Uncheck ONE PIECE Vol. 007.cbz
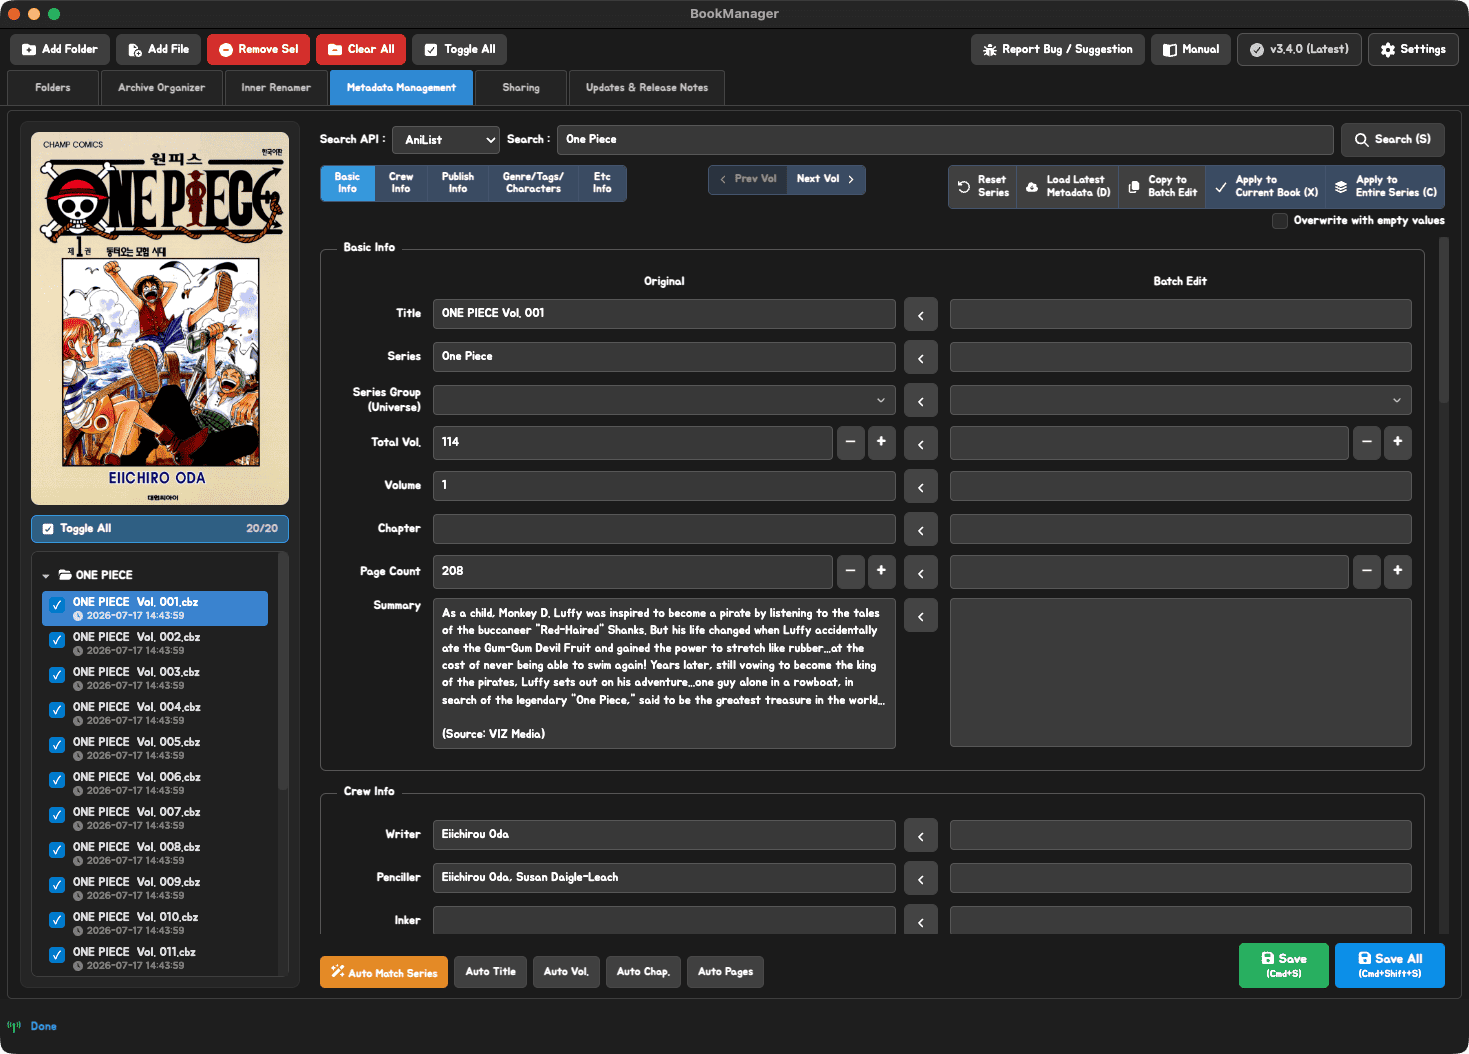1469x1054 pixels. (57, 815)
